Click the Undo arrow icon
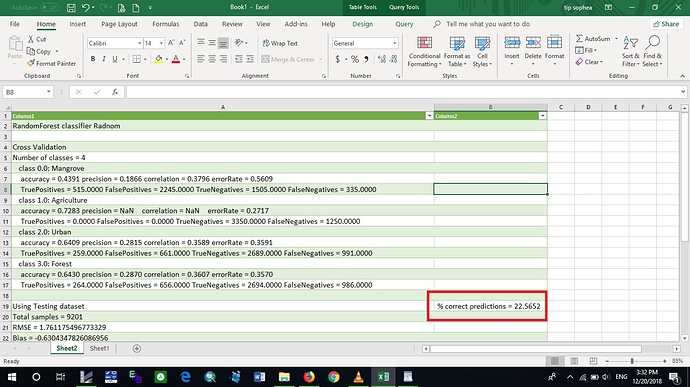The image size is (690, 387). (86, 7)
